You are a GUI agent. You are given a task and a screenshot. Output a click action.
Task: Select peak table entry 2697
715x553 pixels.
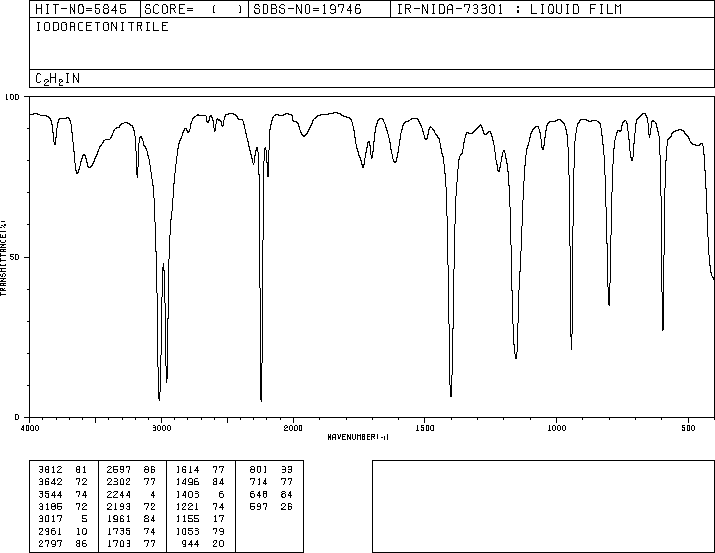(118, 470)
